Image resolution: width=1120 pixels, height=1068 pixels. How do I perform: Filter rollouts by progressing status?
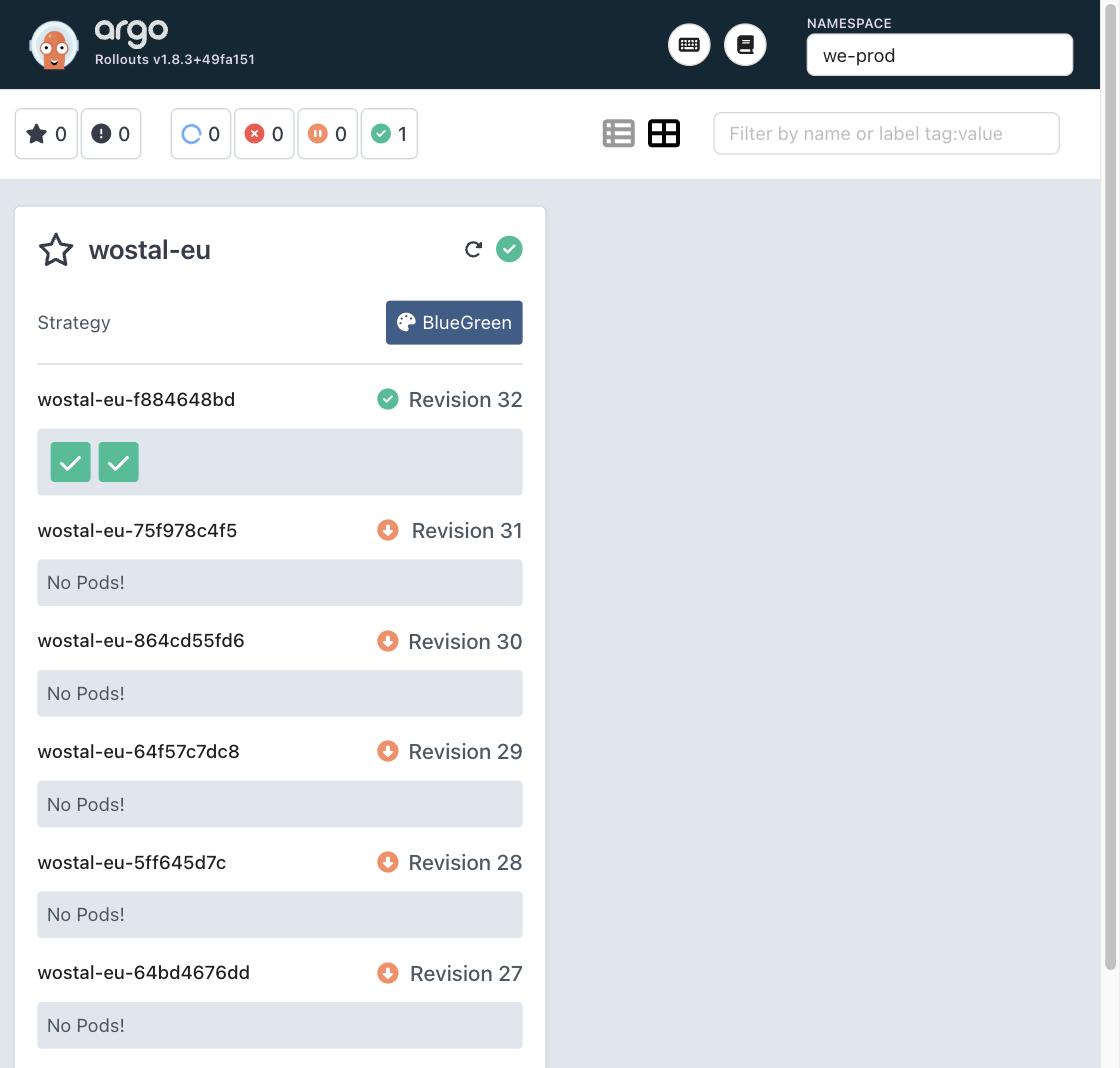(201, 134)
